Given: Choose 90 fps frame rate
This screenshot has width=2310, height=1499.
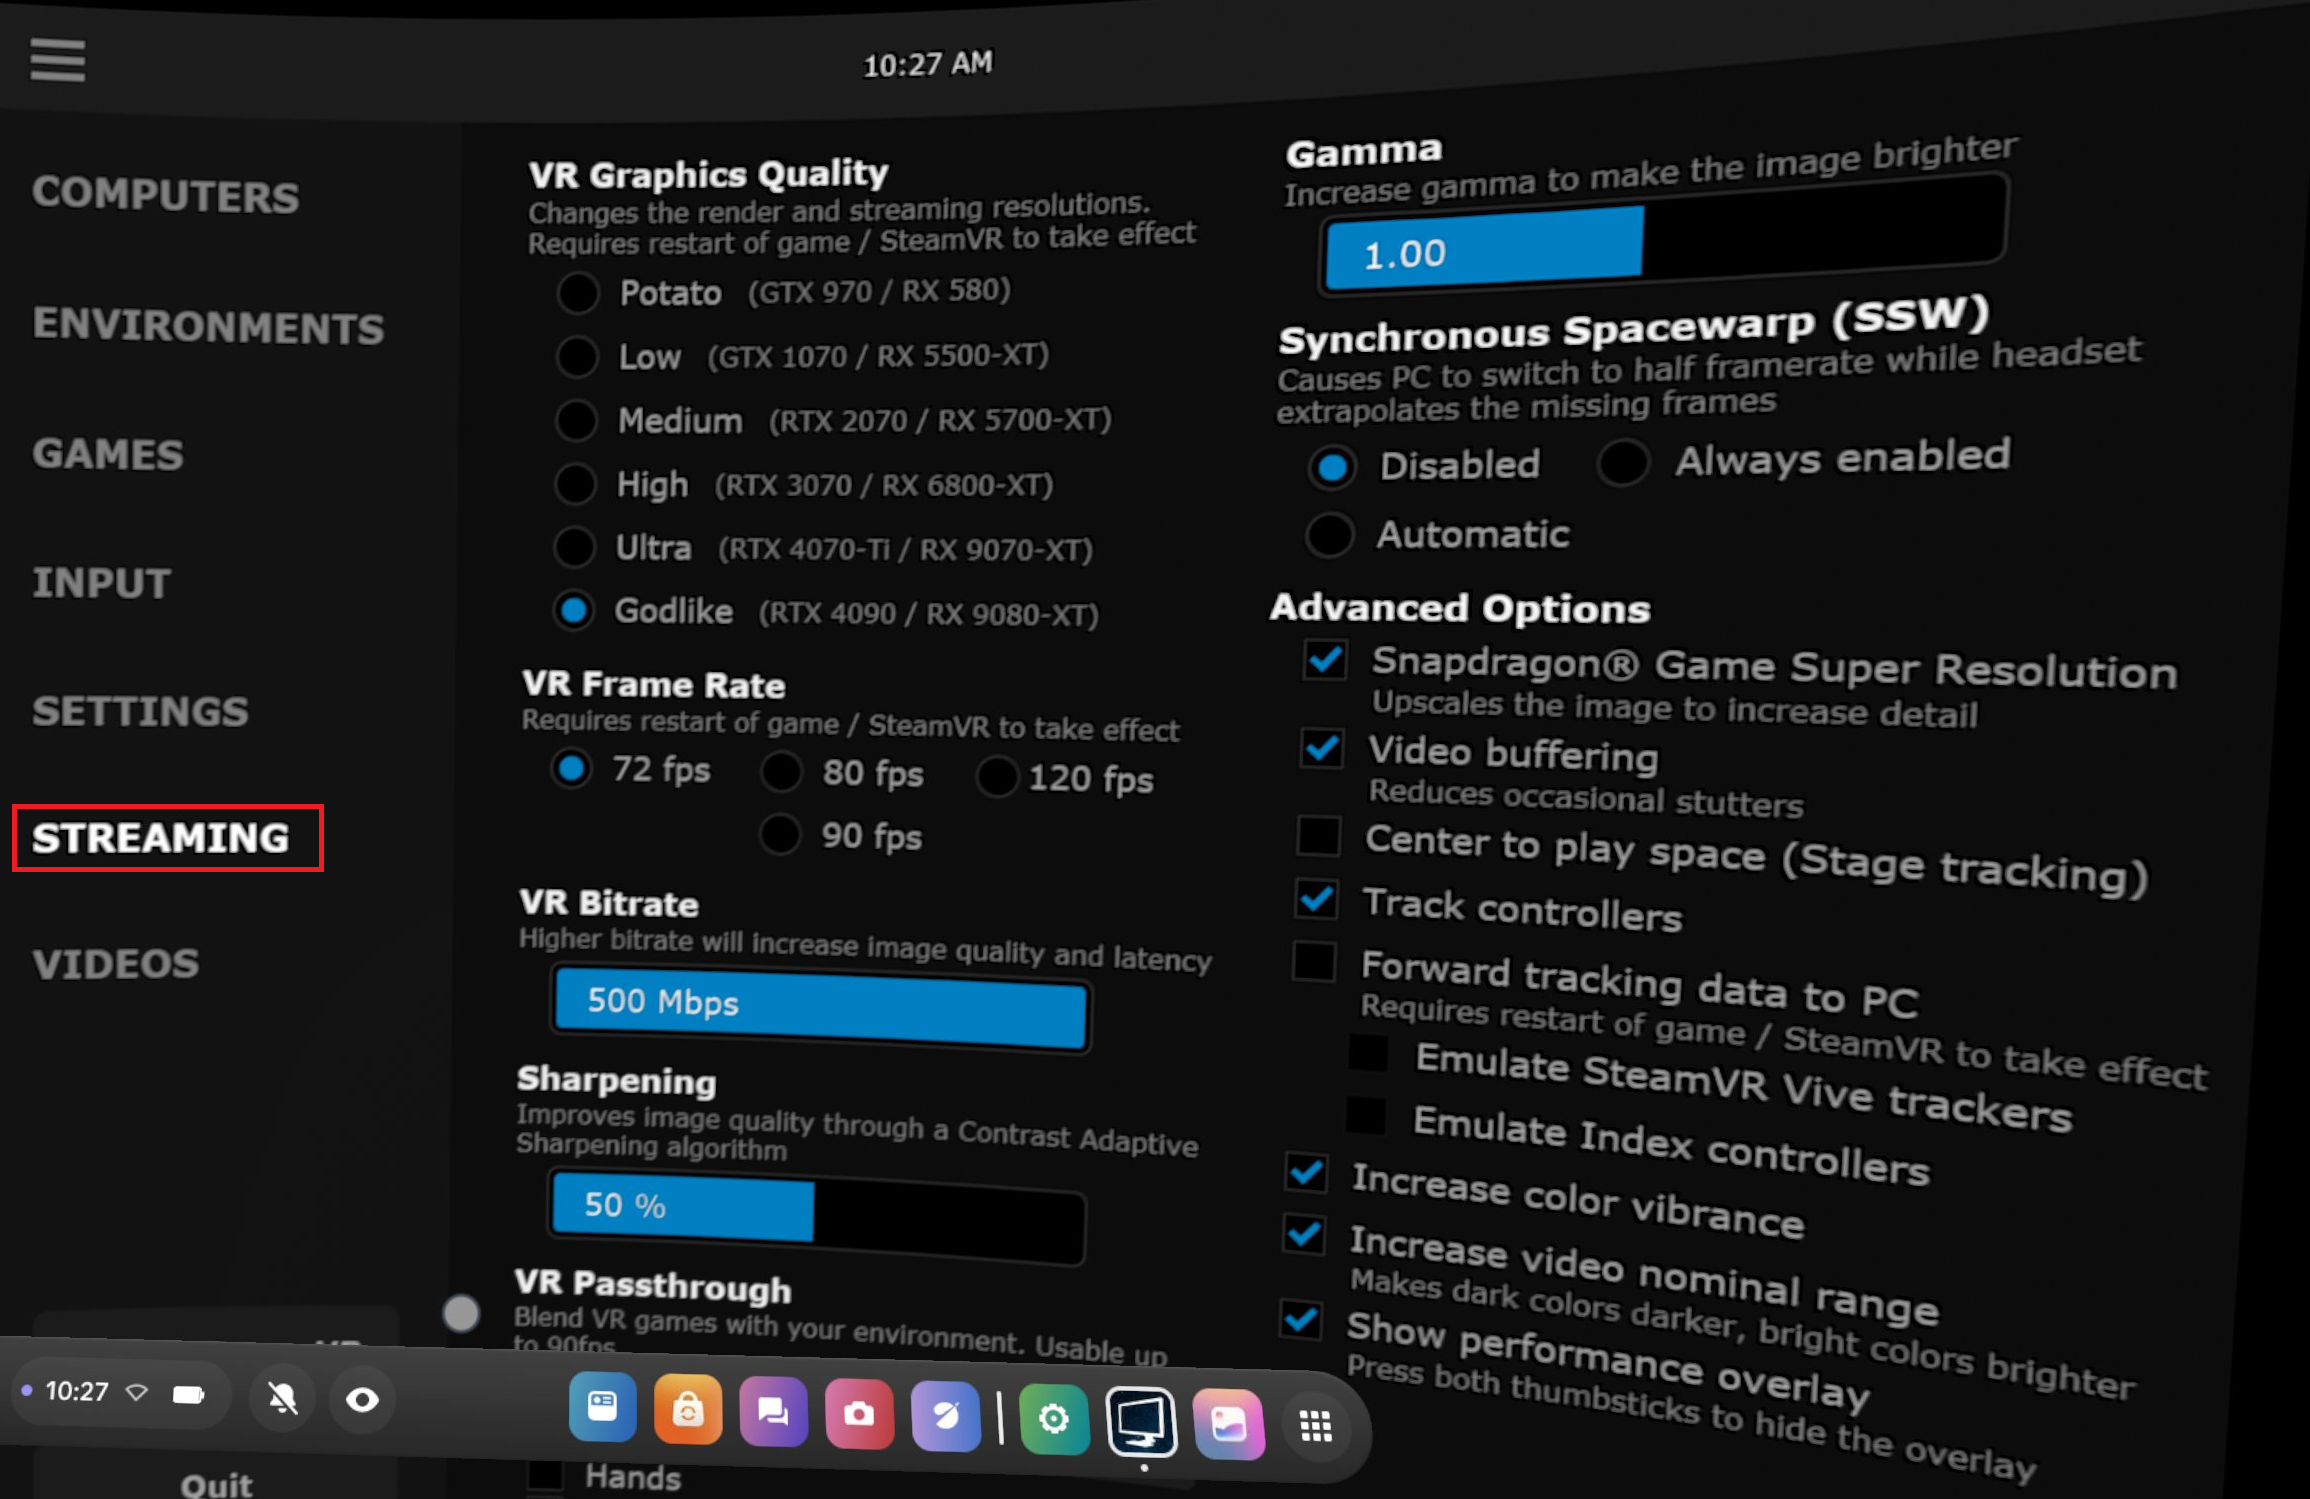Looking at the screenshot, I should point(780,834).
